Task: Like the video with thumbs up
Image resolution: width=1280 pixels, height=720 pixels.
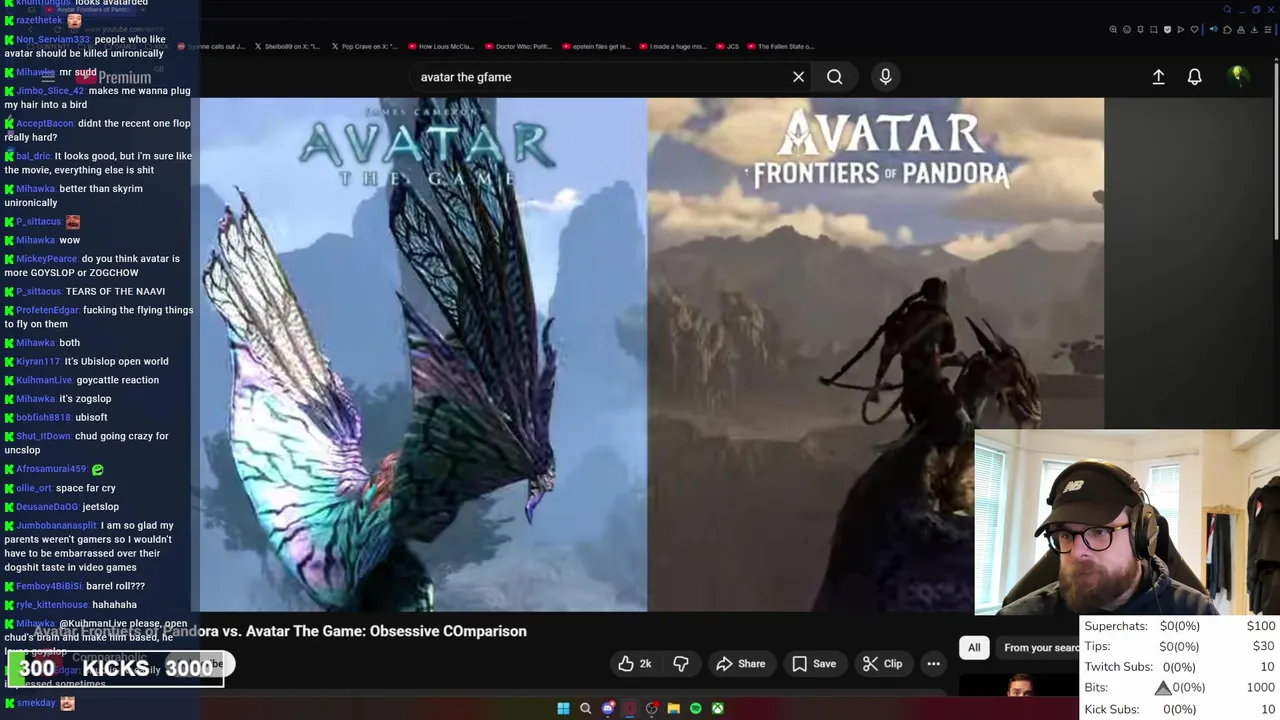Action: (634, 664)
